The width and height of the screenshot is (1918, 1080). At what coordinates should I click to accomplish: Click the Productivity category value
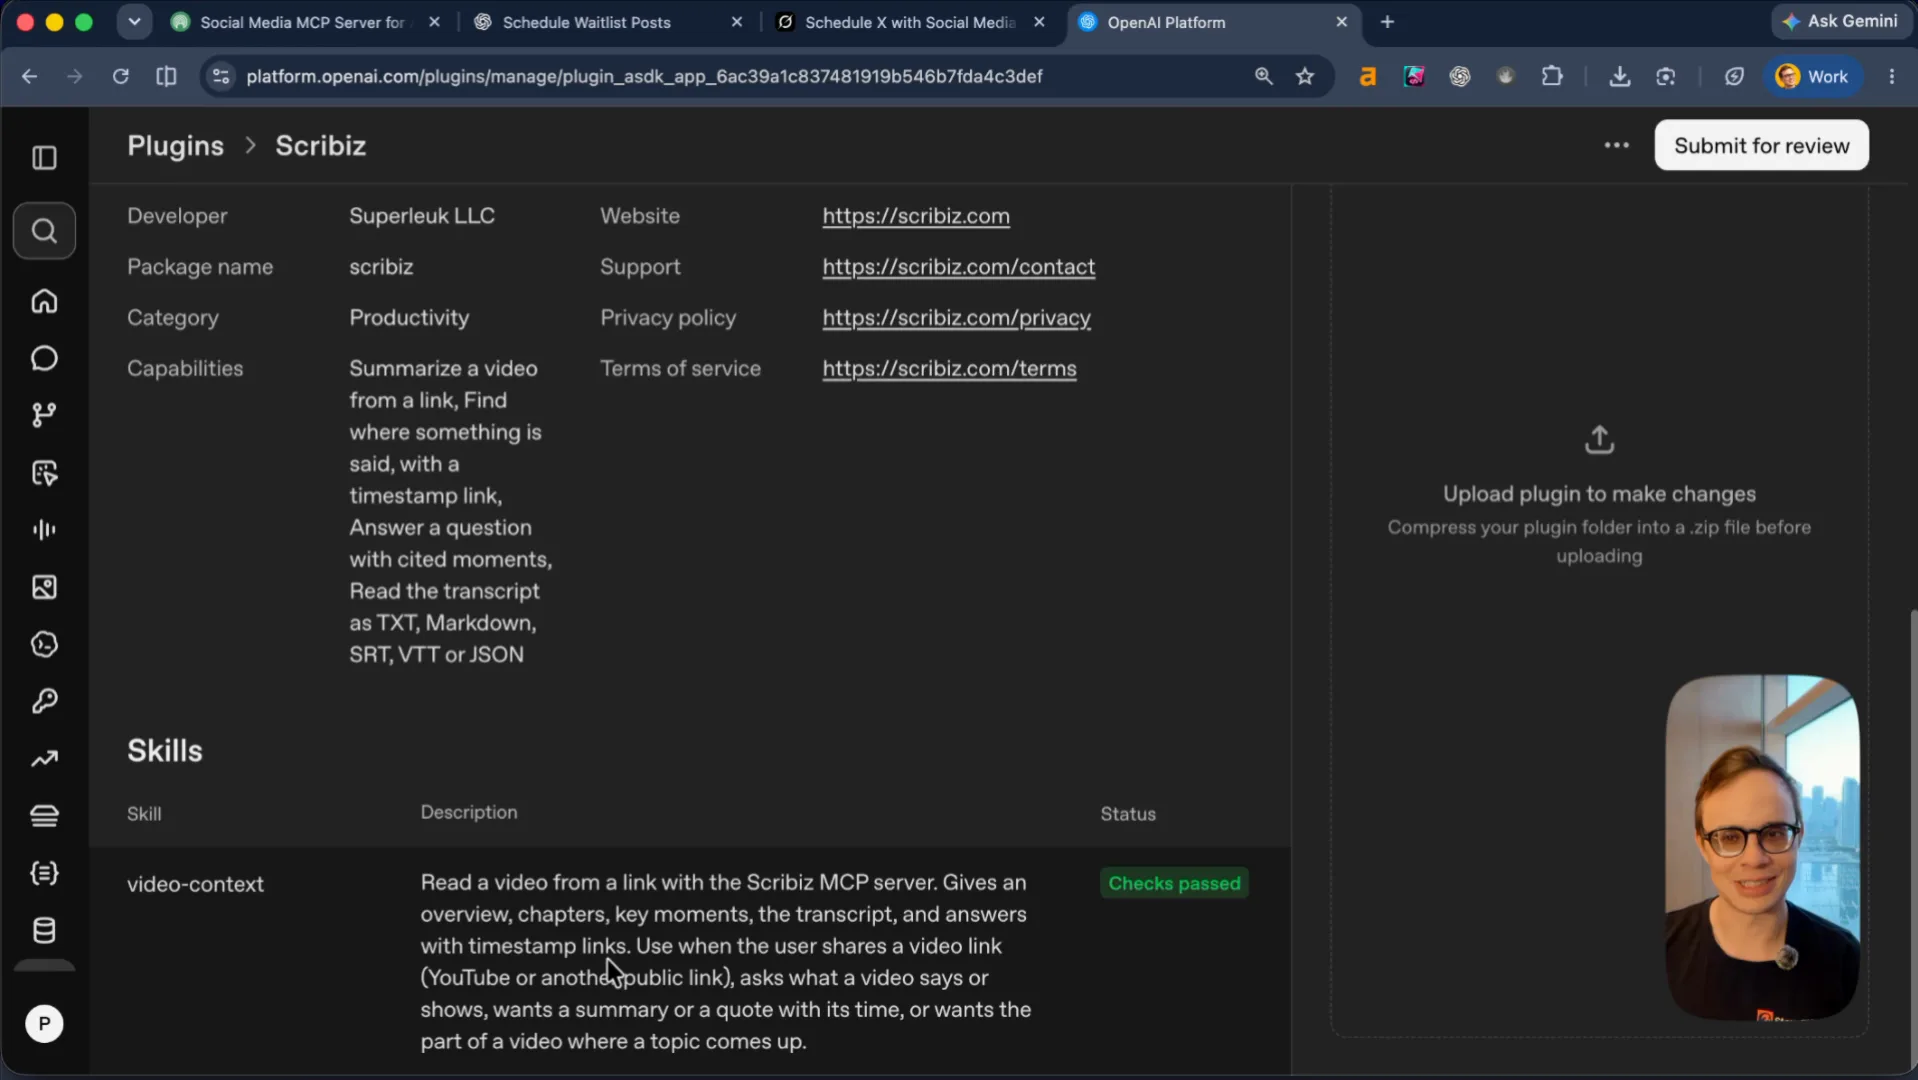409,318
